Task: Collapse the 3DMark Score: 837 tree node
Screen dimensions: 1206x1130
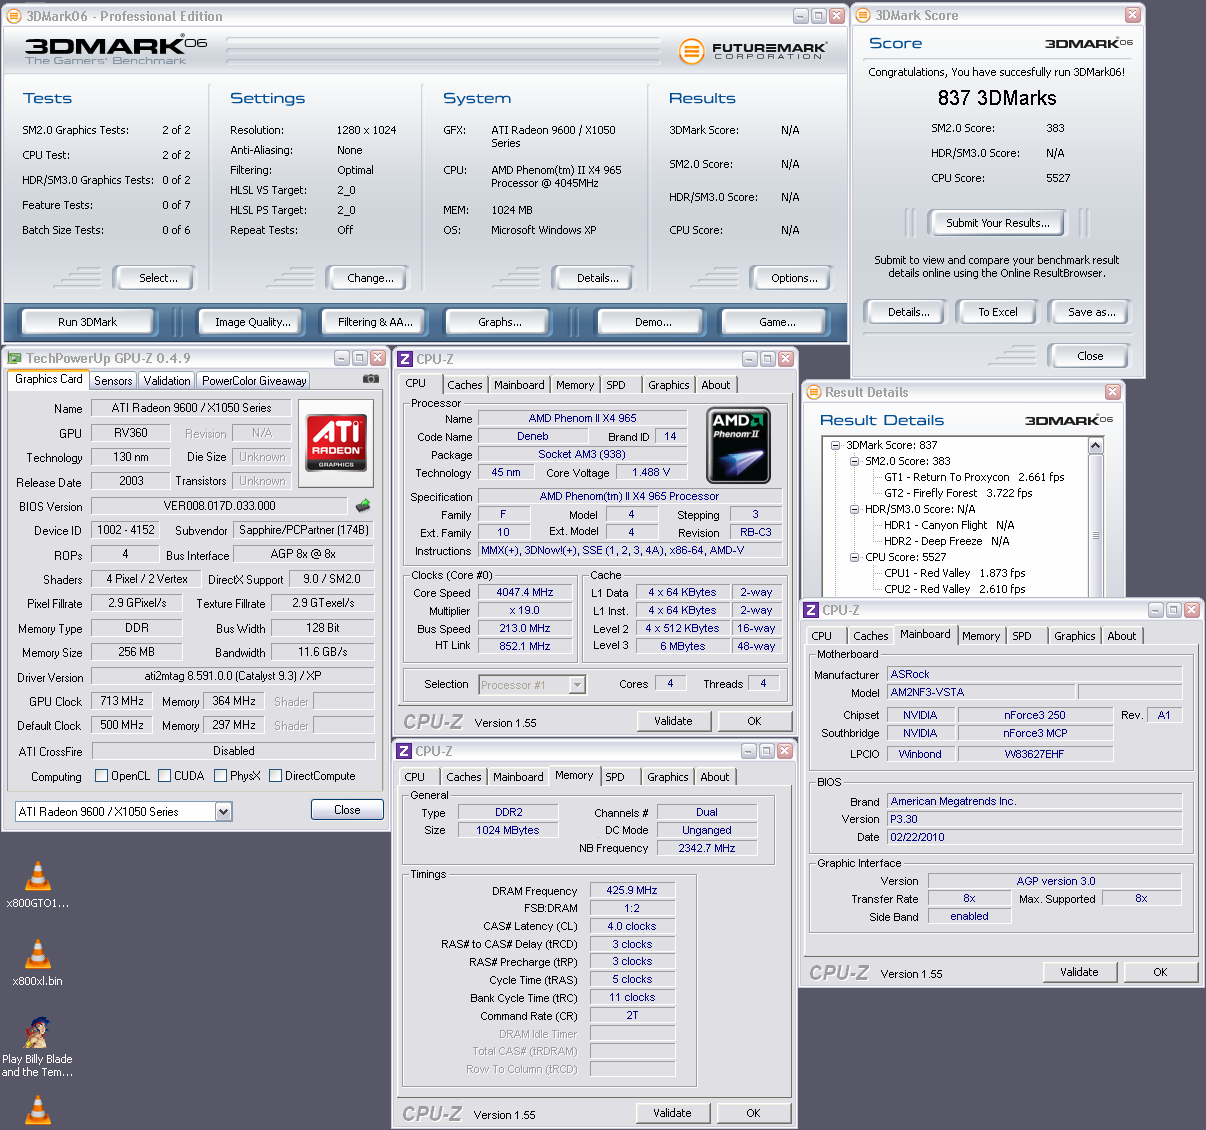Action: pyautogui.click(x=835, y=445)
